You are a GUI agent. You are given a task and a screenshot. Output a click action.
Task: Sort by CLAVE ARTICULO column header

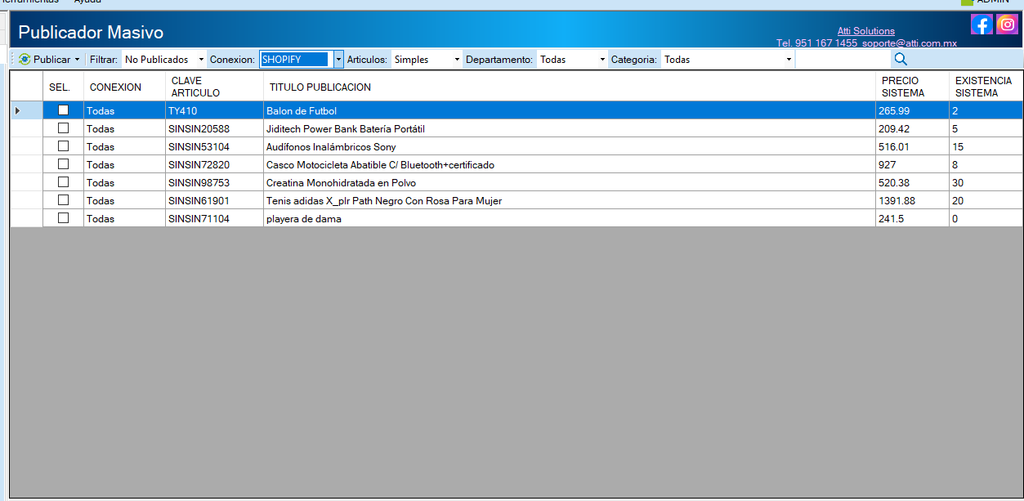point(214,87)
